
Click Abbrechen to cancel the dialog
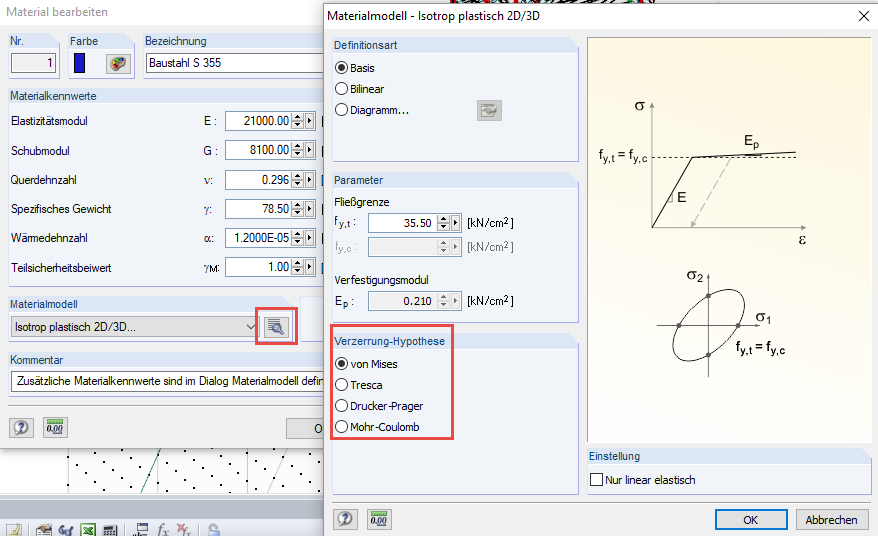click(x=832, y=520)
